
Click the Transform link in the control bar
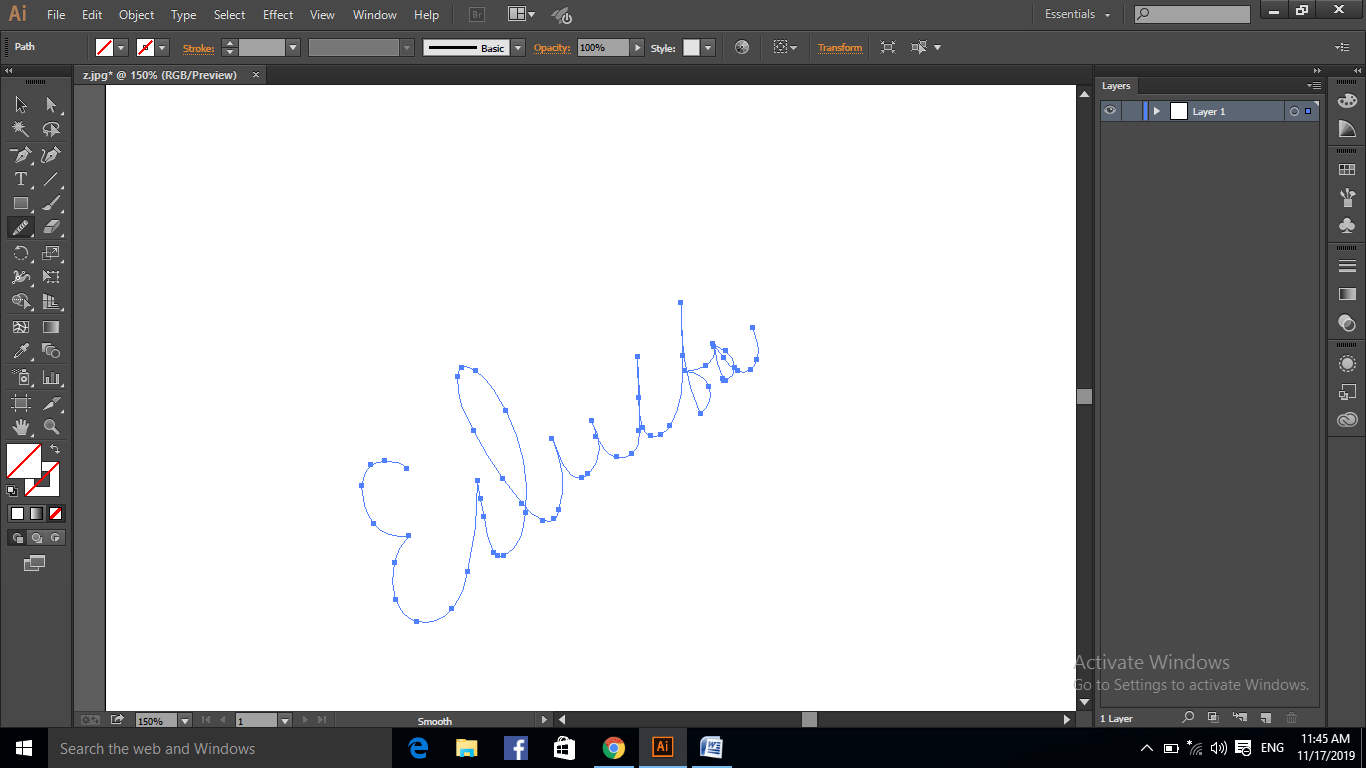point(840,47)
